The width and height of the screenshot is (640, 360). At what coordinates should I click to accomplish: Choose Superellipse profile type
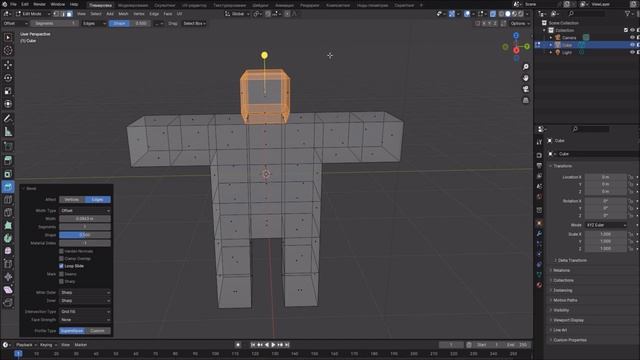(x=72, y=331)
